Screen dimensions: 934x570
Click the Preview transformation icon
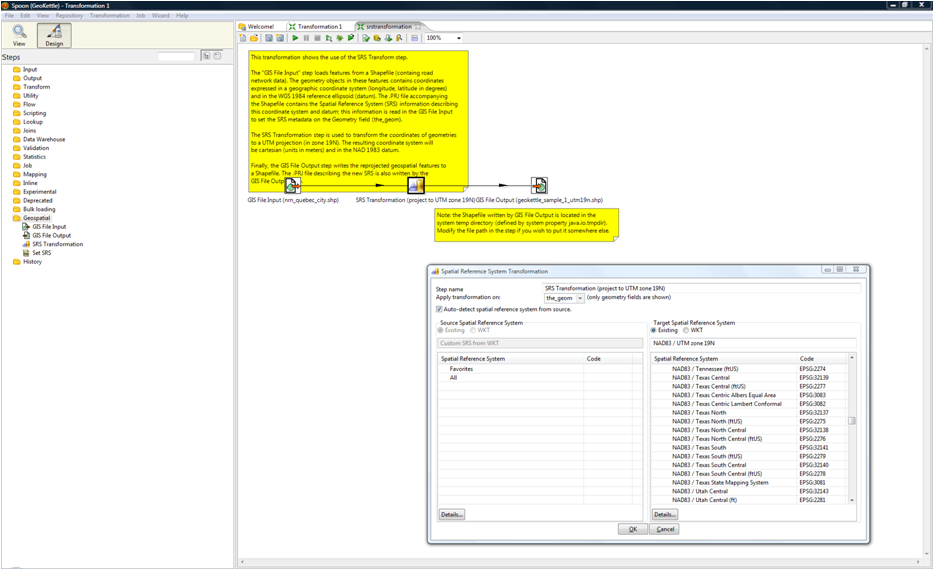click(x=329, y=38)
